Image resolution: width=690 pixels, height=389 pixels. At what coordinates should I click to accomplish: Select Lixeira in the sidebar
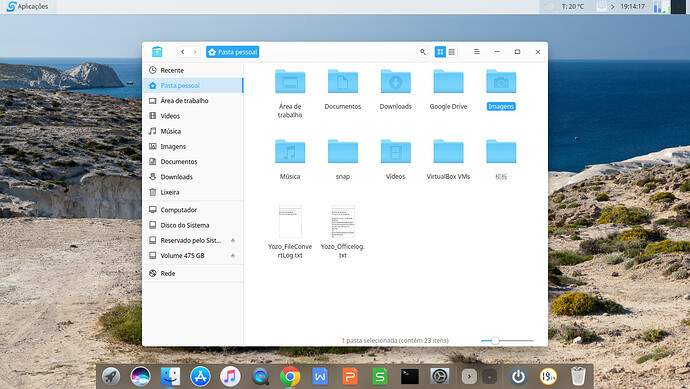click(193, 192)
